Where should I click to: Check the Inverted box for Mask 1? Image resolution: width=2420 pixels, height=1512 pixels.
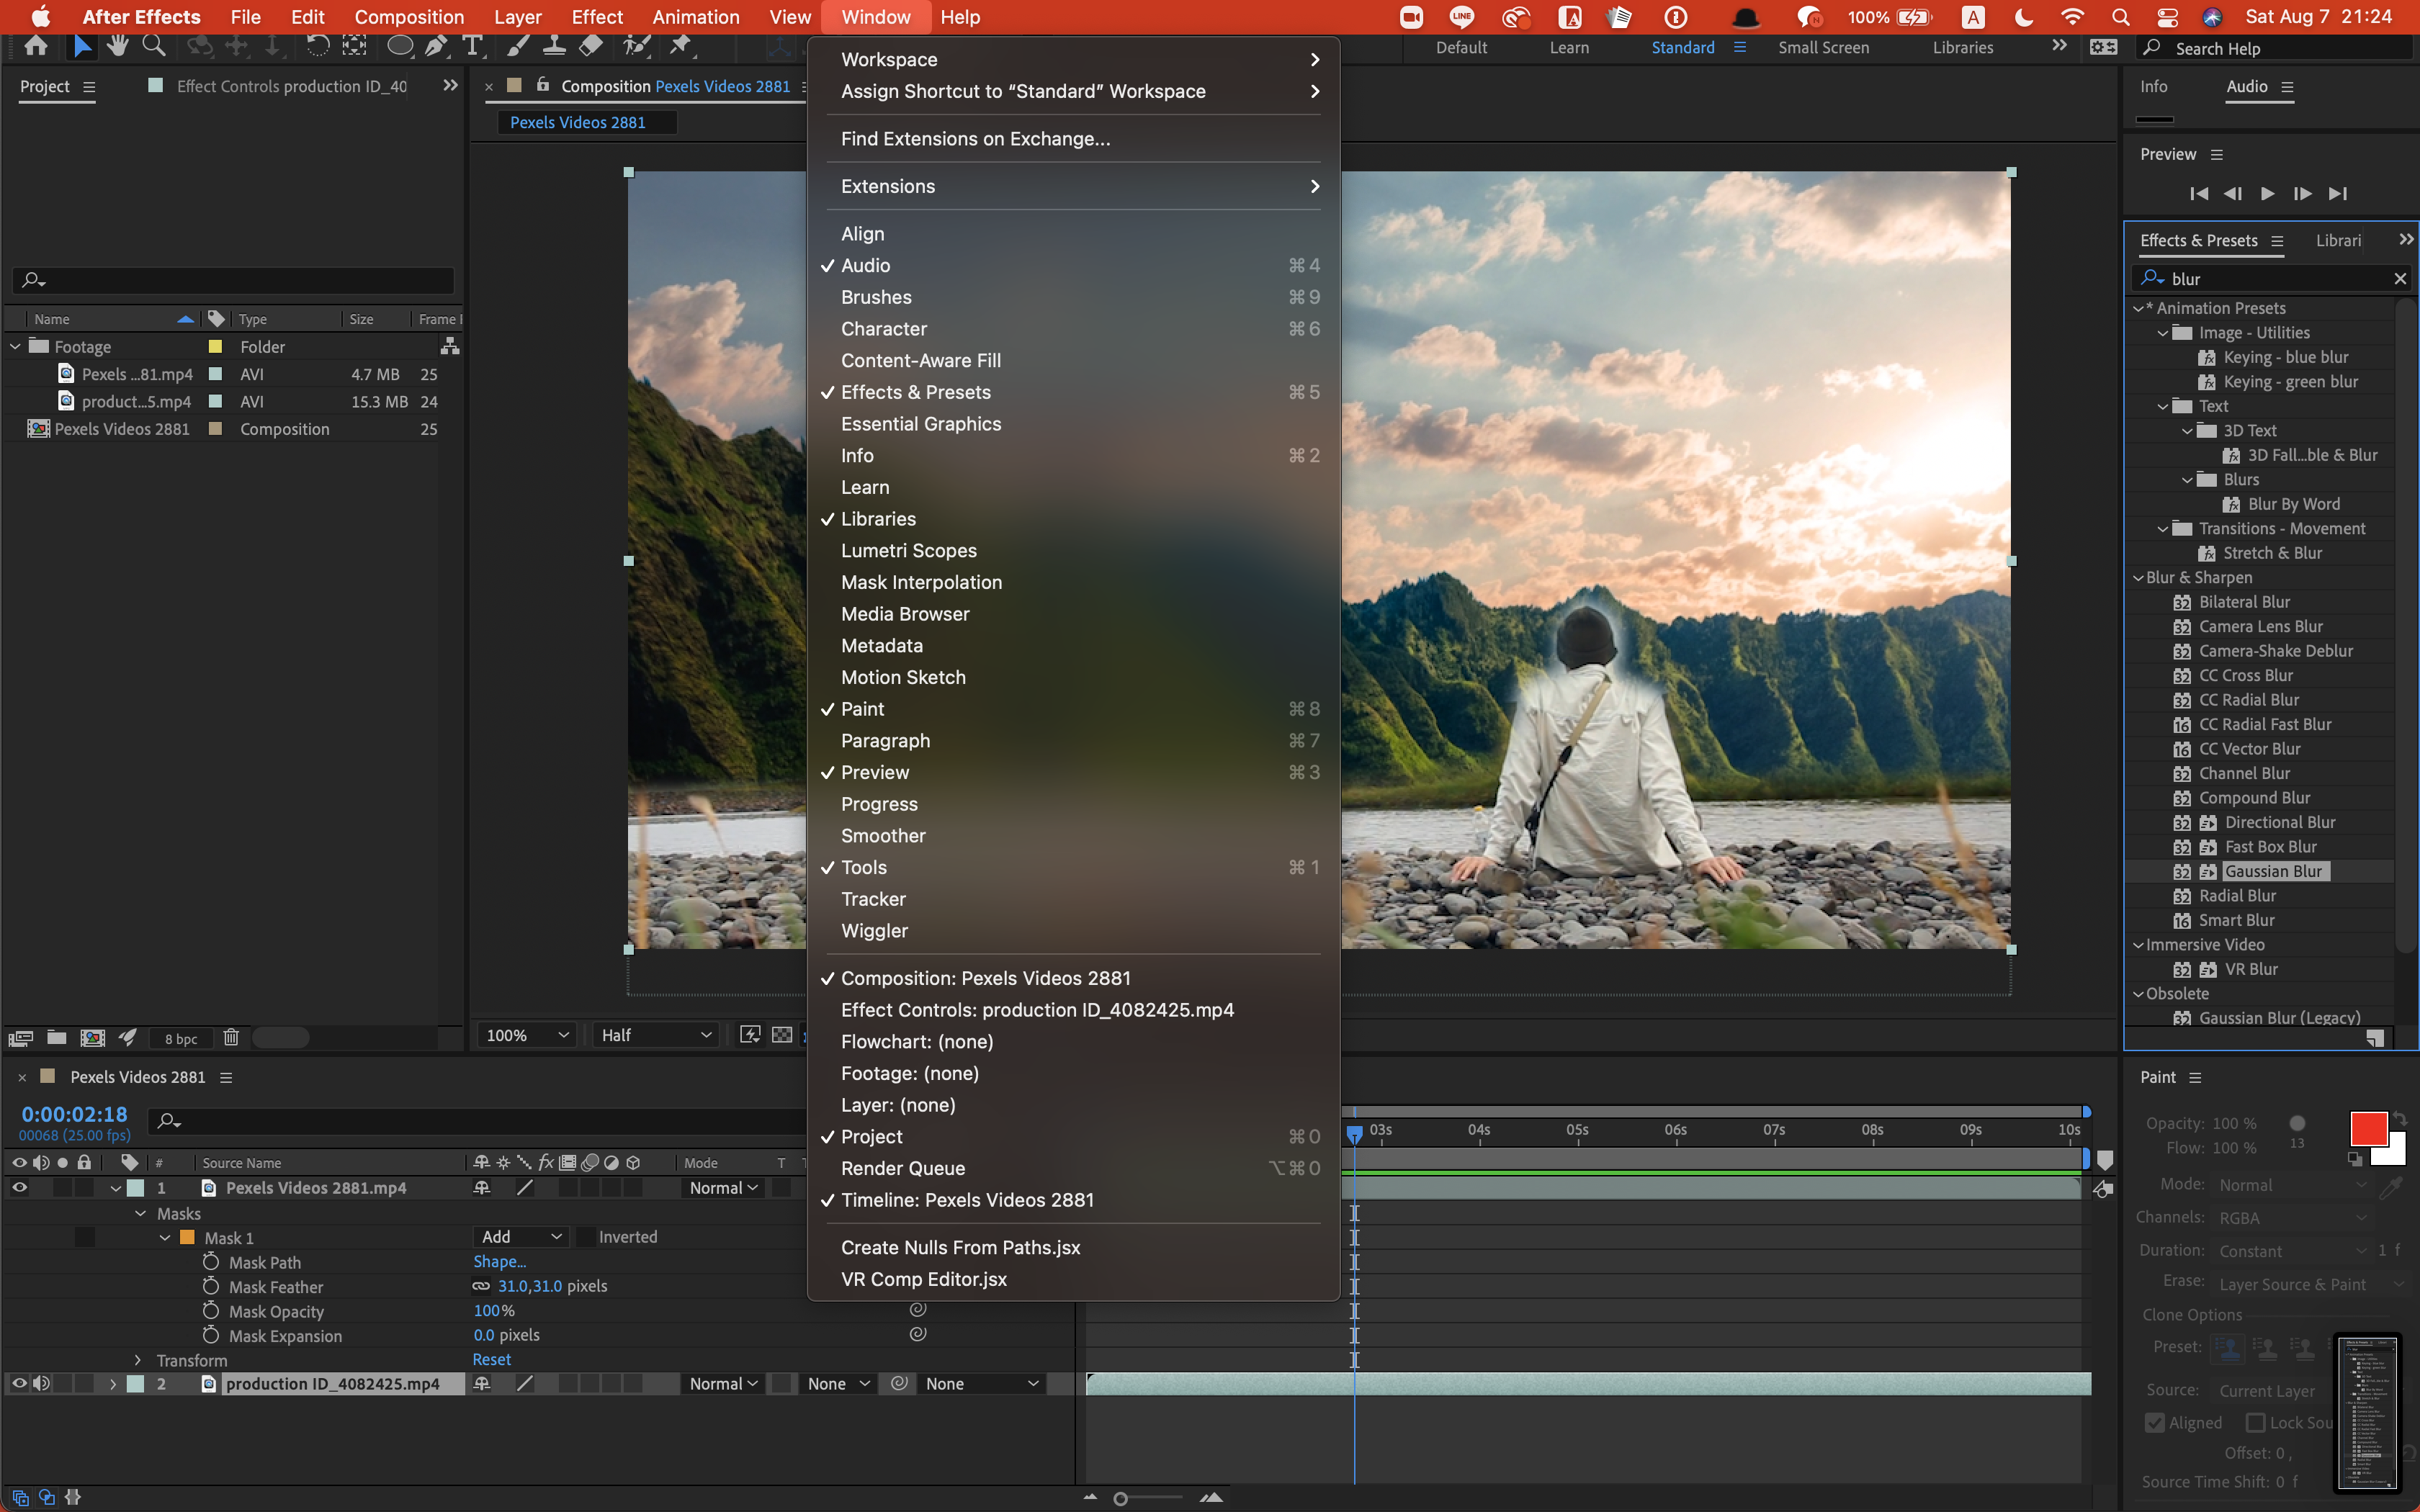click(x=587, y=1237)
